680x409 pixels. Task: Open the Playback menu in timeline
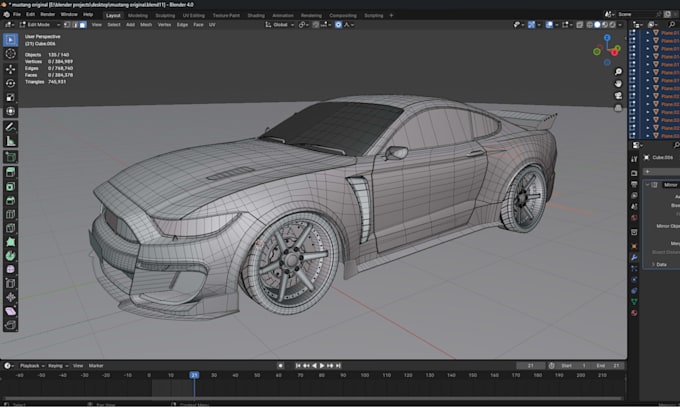pos(32,366)
